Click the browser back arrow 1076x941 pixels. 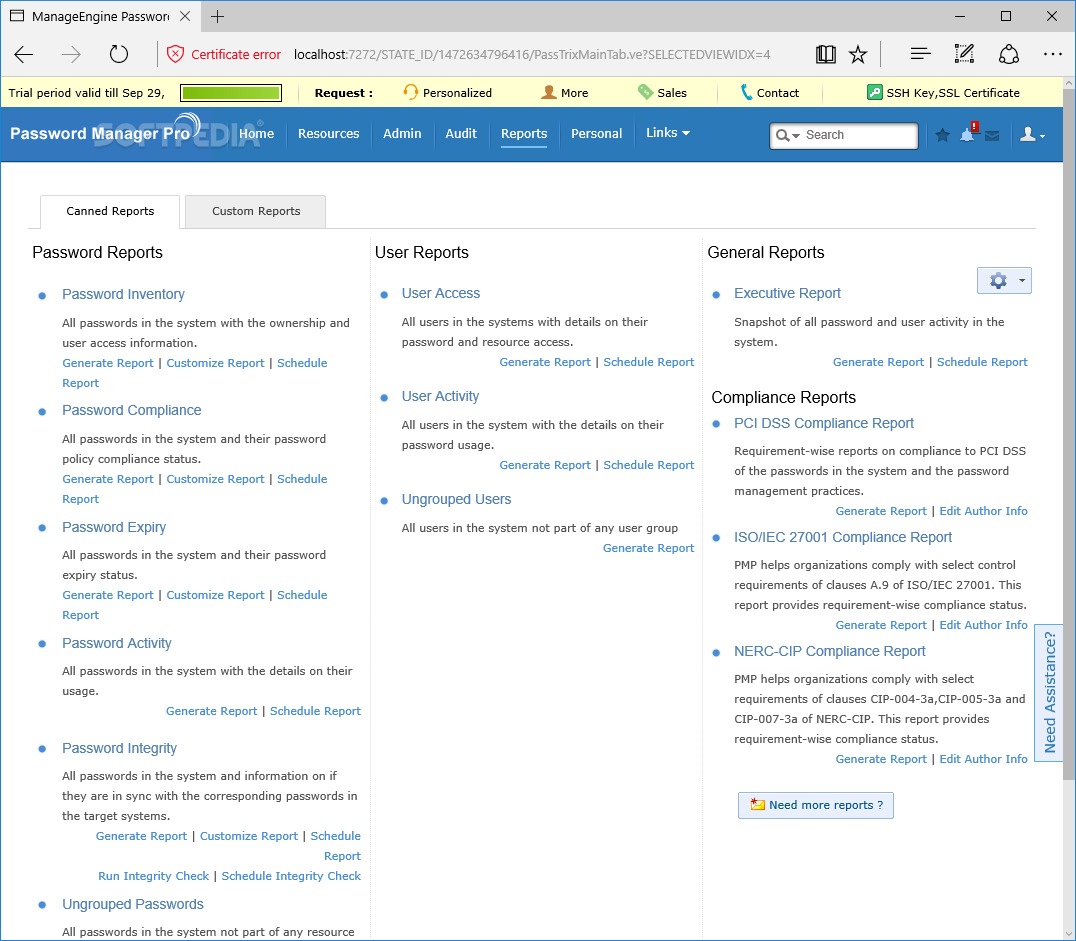click(24, 54)
